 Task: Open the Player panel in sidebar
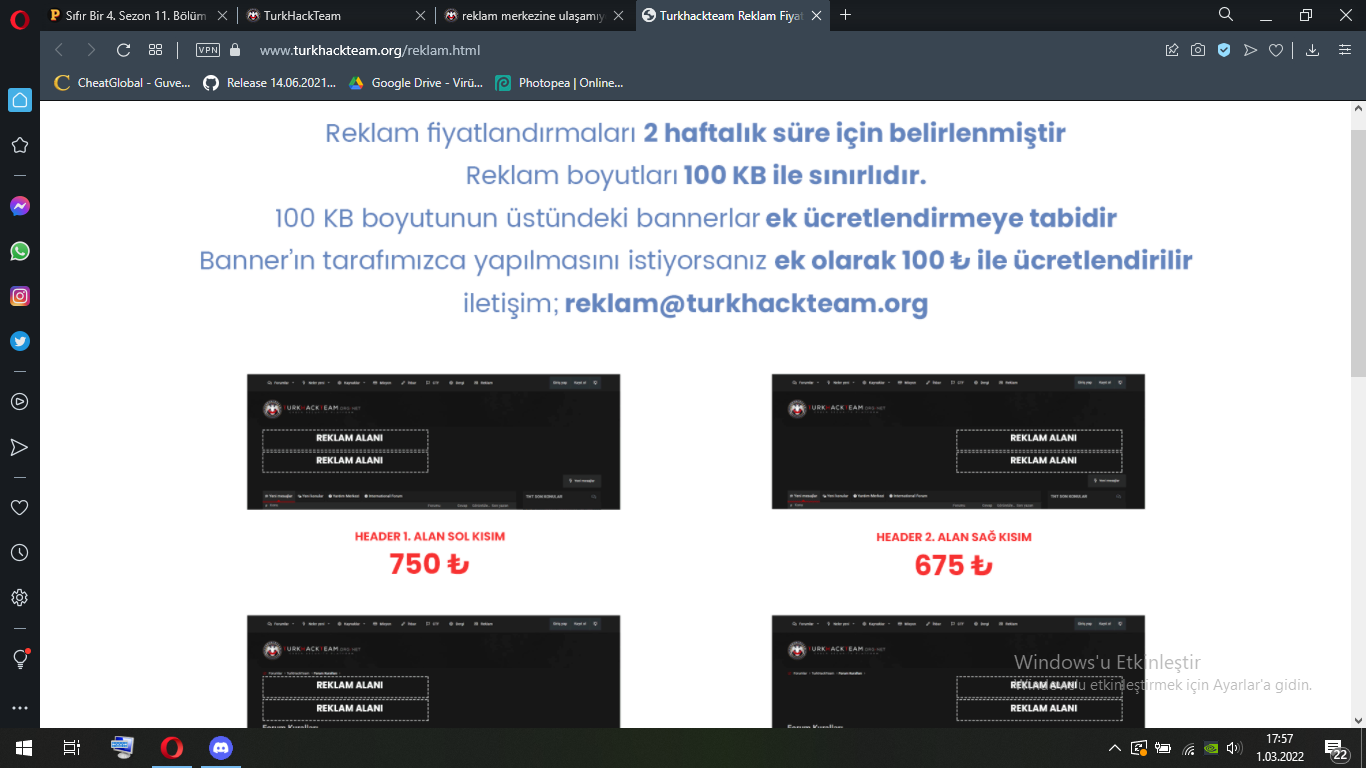pyautogui.click(x=19, y=401)
